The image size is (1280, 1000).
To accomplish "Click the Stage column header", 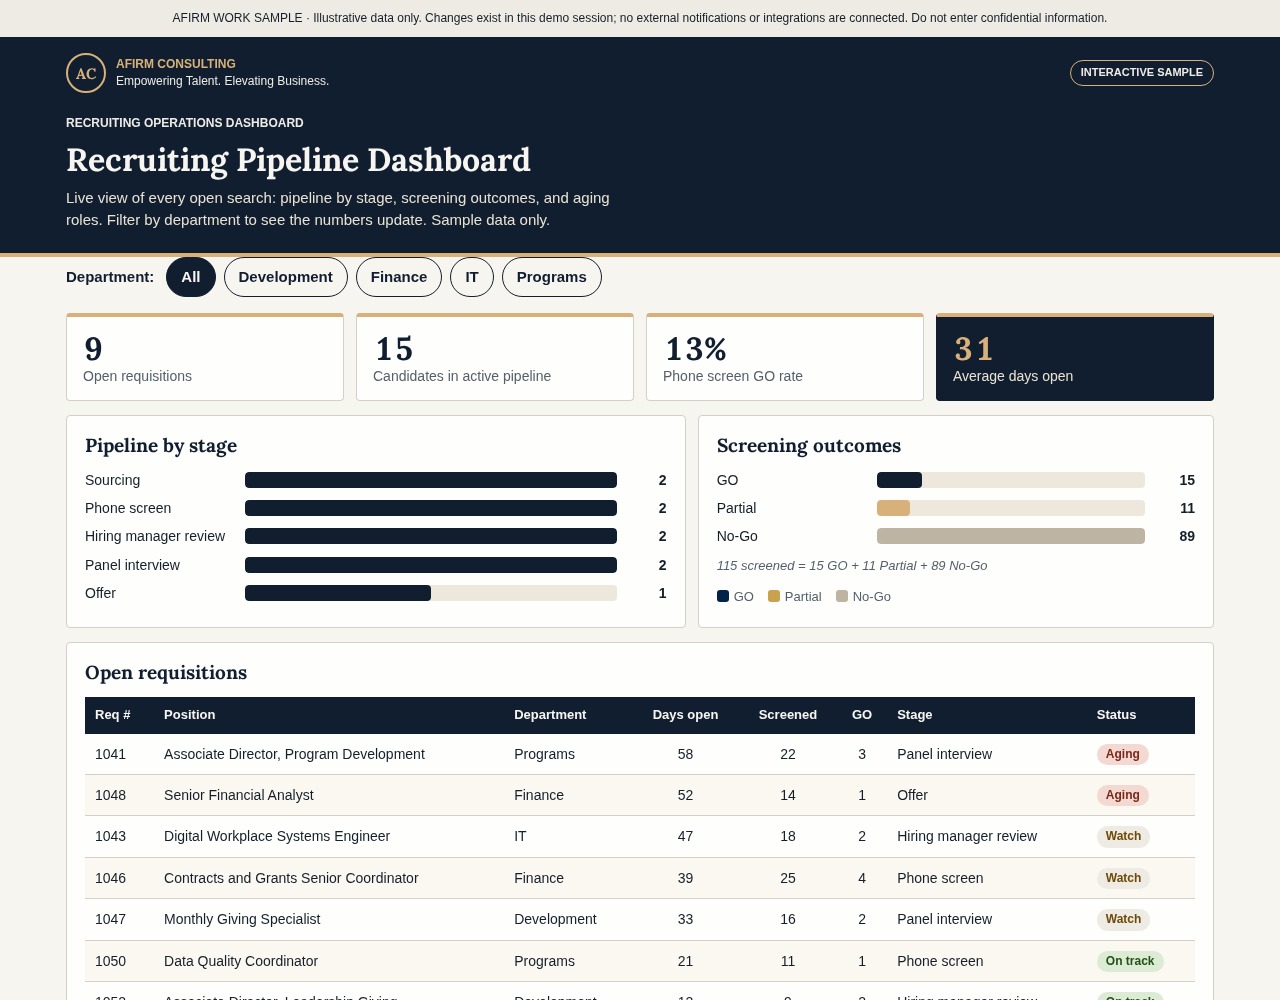I will [915, 715].
